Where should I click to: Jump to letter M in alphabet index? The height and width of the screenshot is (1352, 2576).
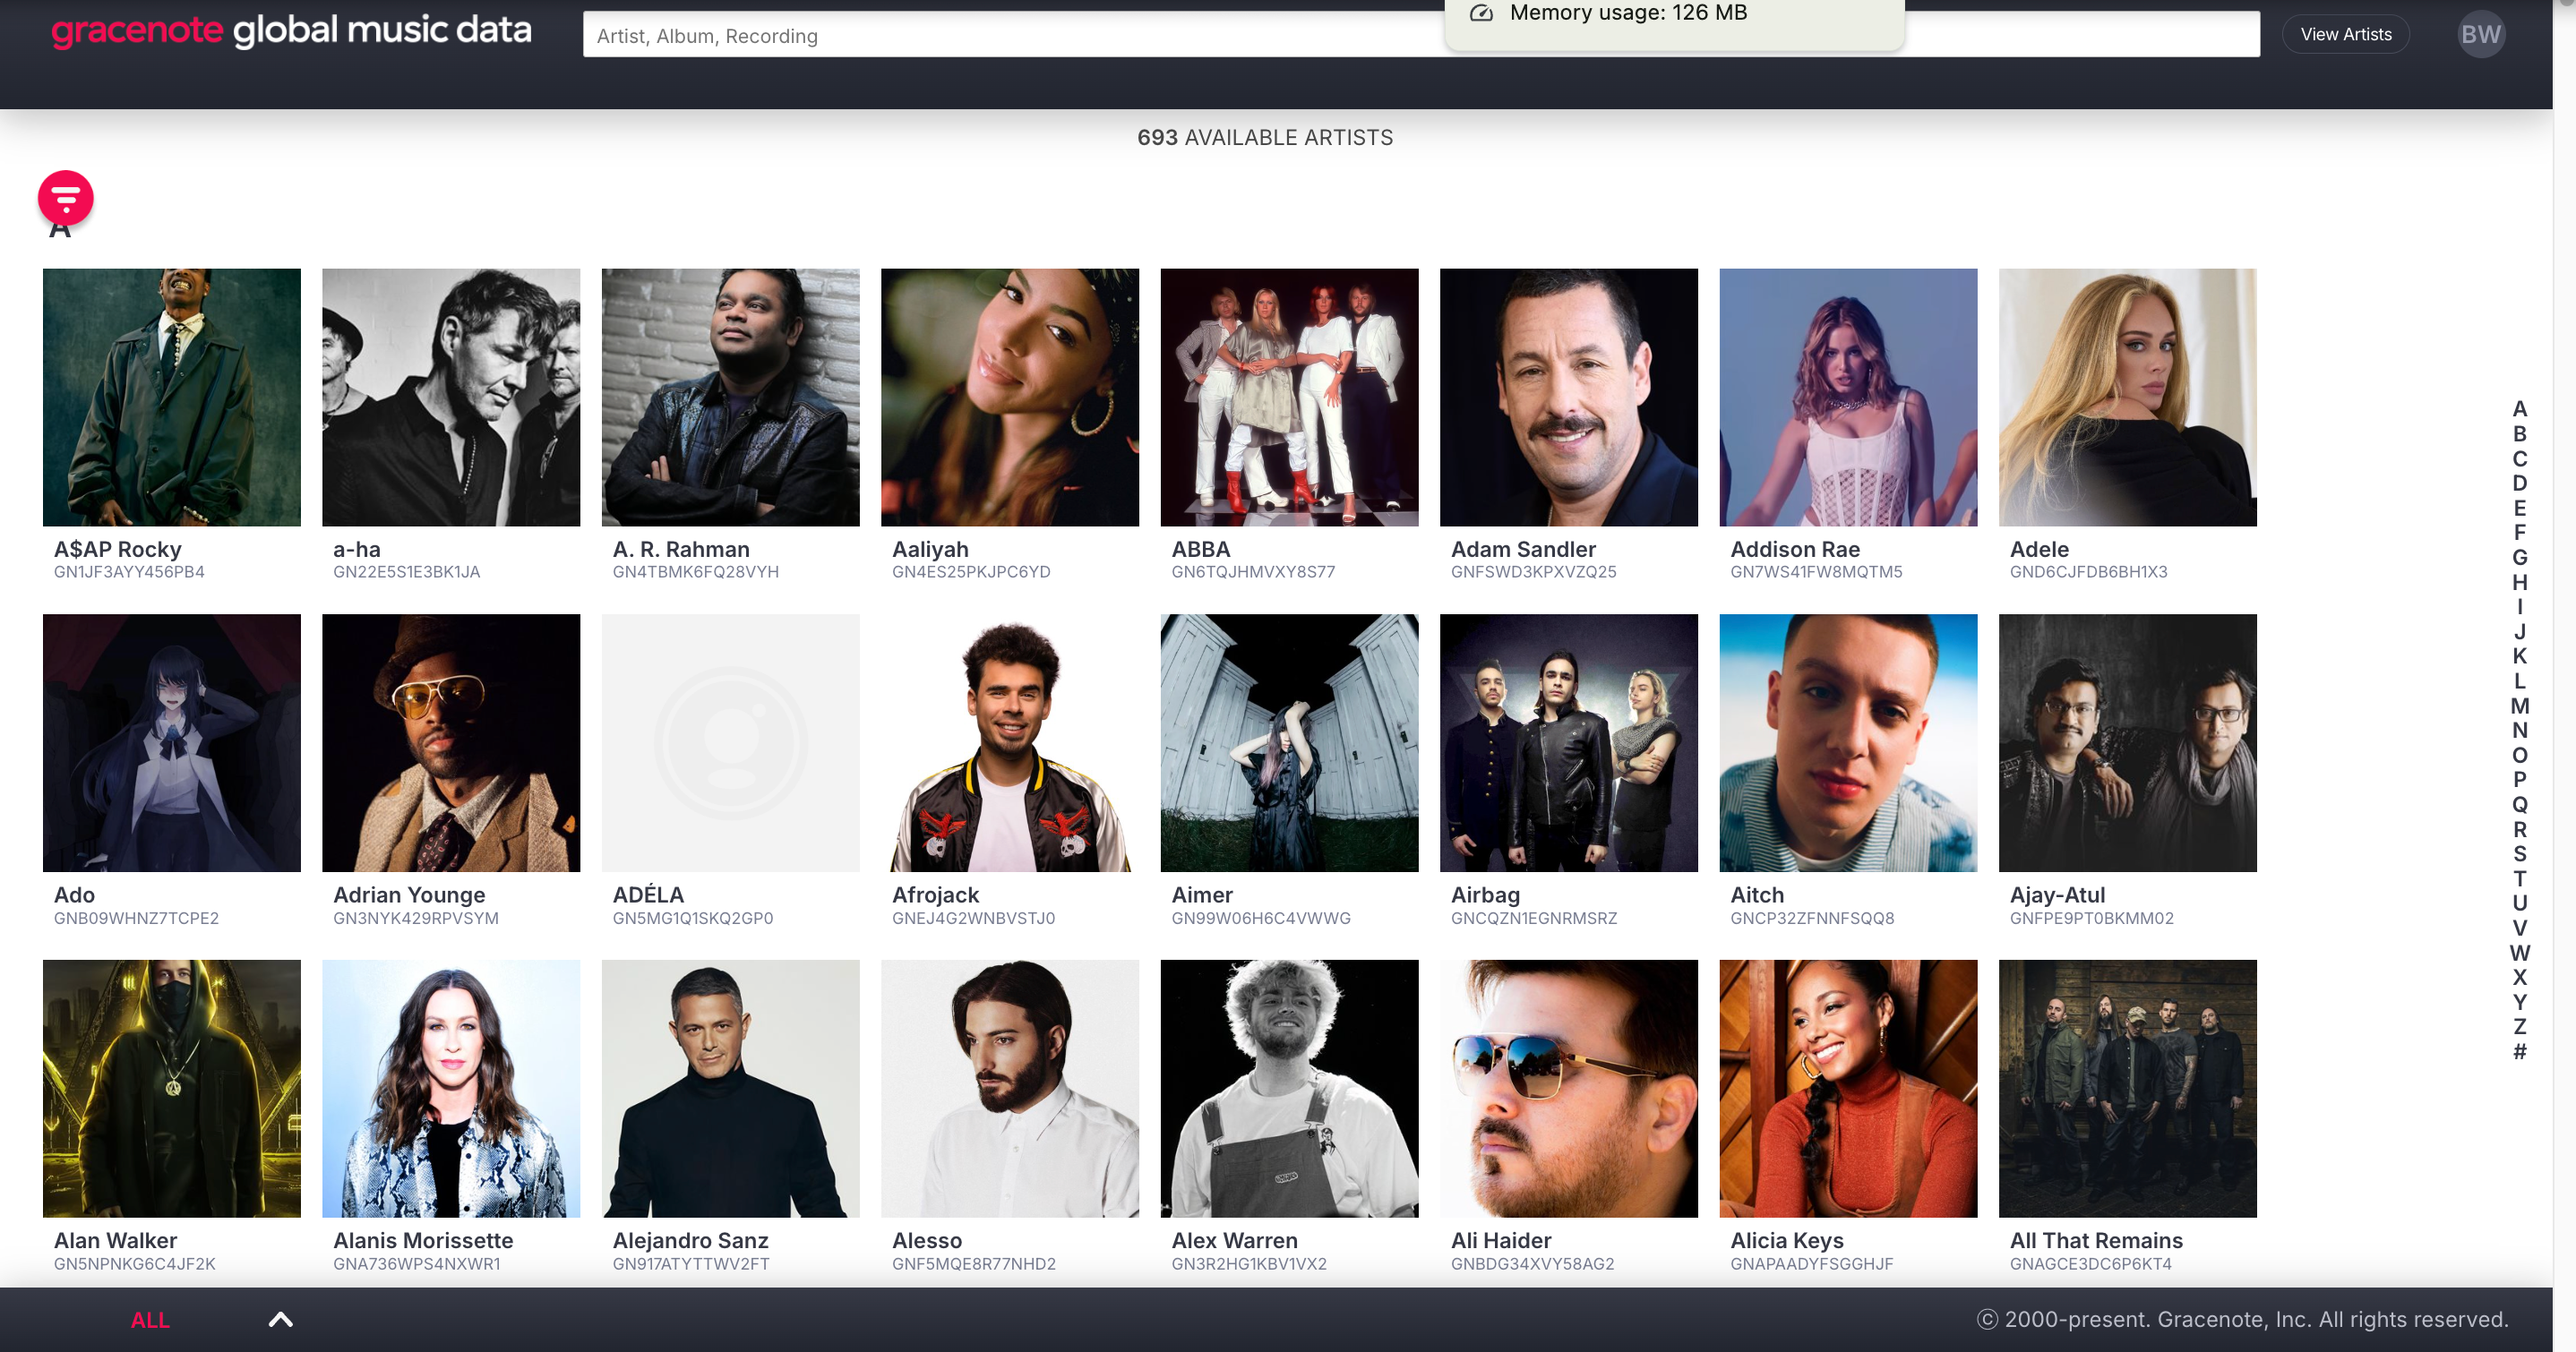[x=2519, y=706]
